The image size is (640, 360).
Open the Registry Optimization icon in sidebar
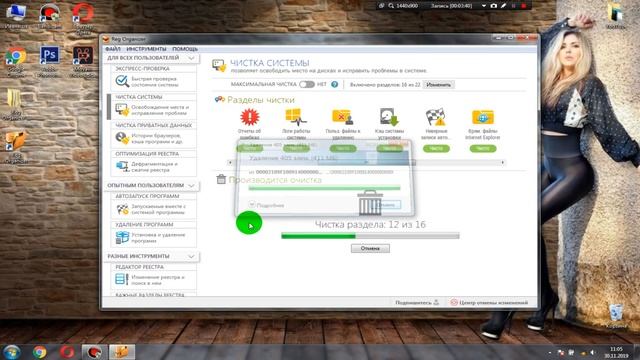coord(122,166)
